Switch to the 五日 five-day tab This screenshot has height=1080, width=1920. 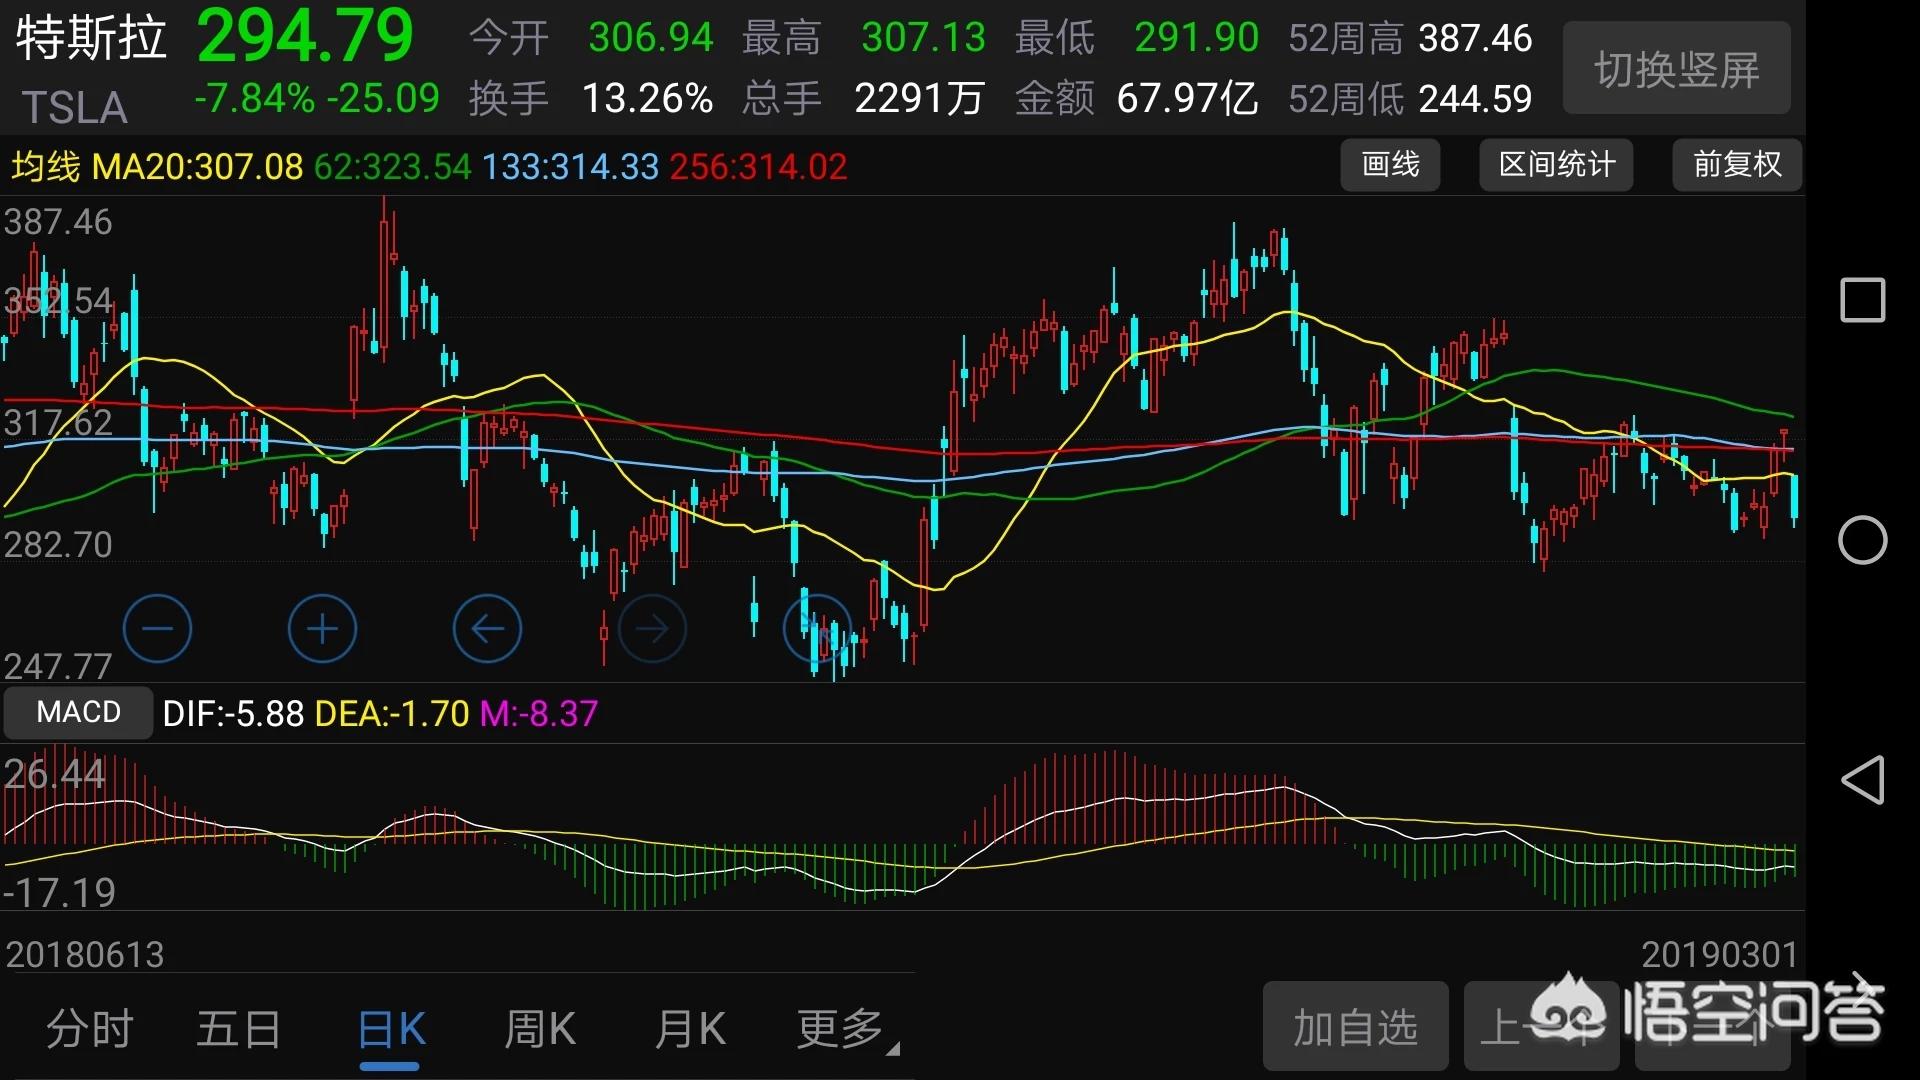tap(239, 1029)
